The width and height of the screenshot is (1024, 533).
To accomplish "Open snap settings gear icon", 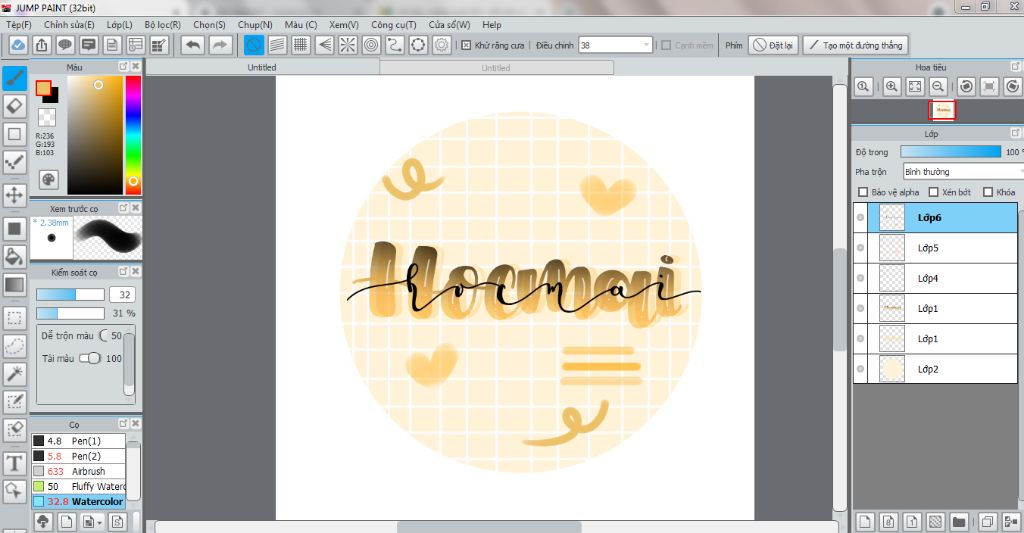I will pyautogui.click(x=441, y=45).
